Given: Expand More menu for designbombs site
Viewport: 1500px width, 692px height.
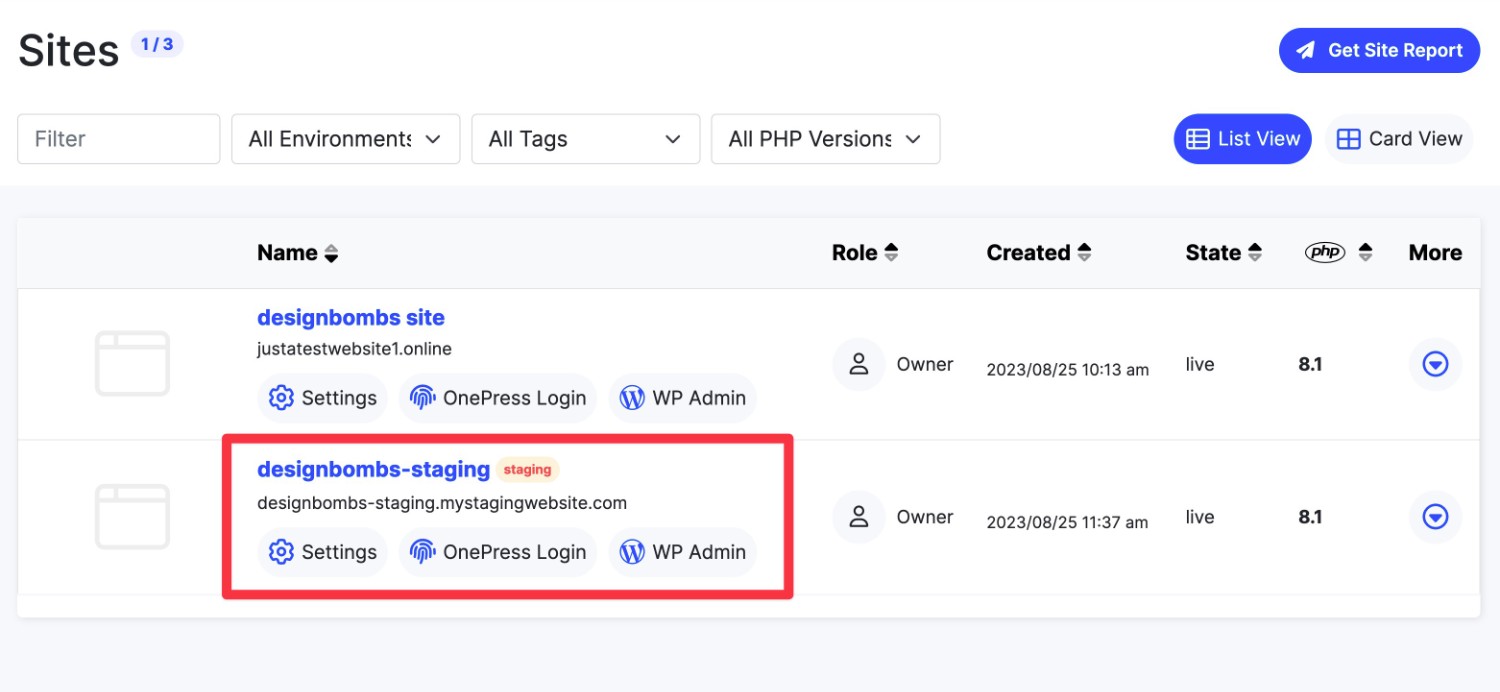Looking at the screenshot, I should coord(1436,365).
